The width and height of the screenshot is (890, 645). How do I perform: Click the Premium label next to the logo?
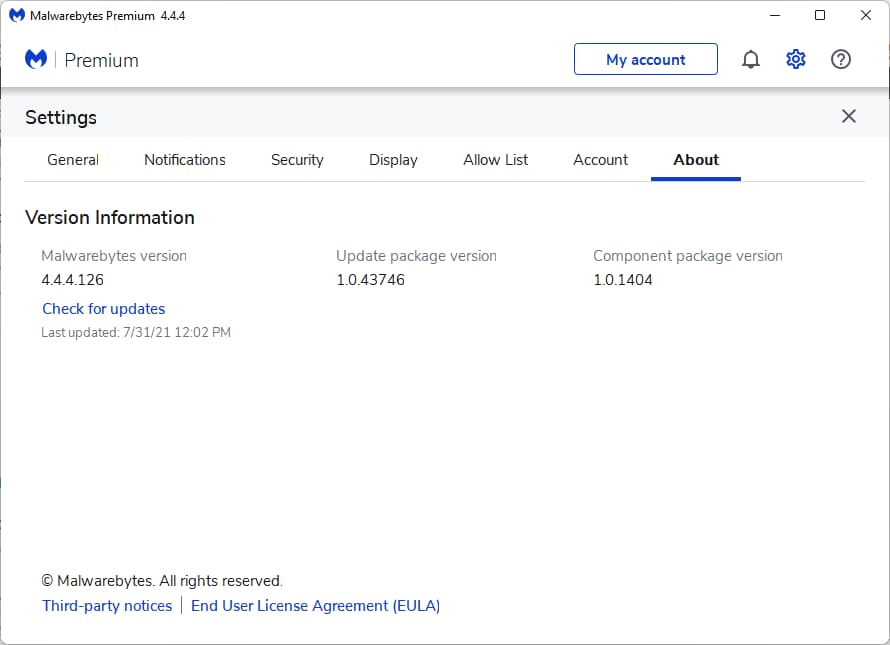coord(103,60)
